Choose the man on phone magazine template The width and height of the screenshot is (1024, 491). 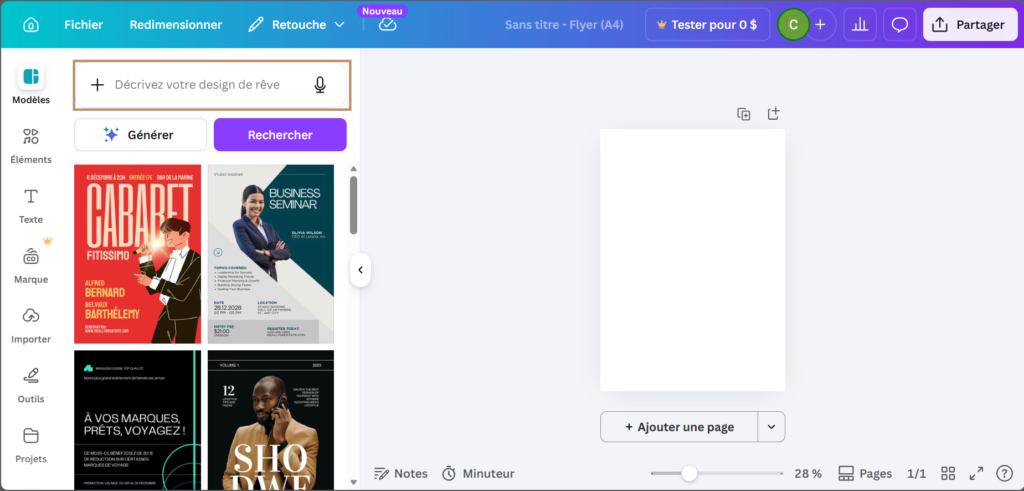point(271,419)
